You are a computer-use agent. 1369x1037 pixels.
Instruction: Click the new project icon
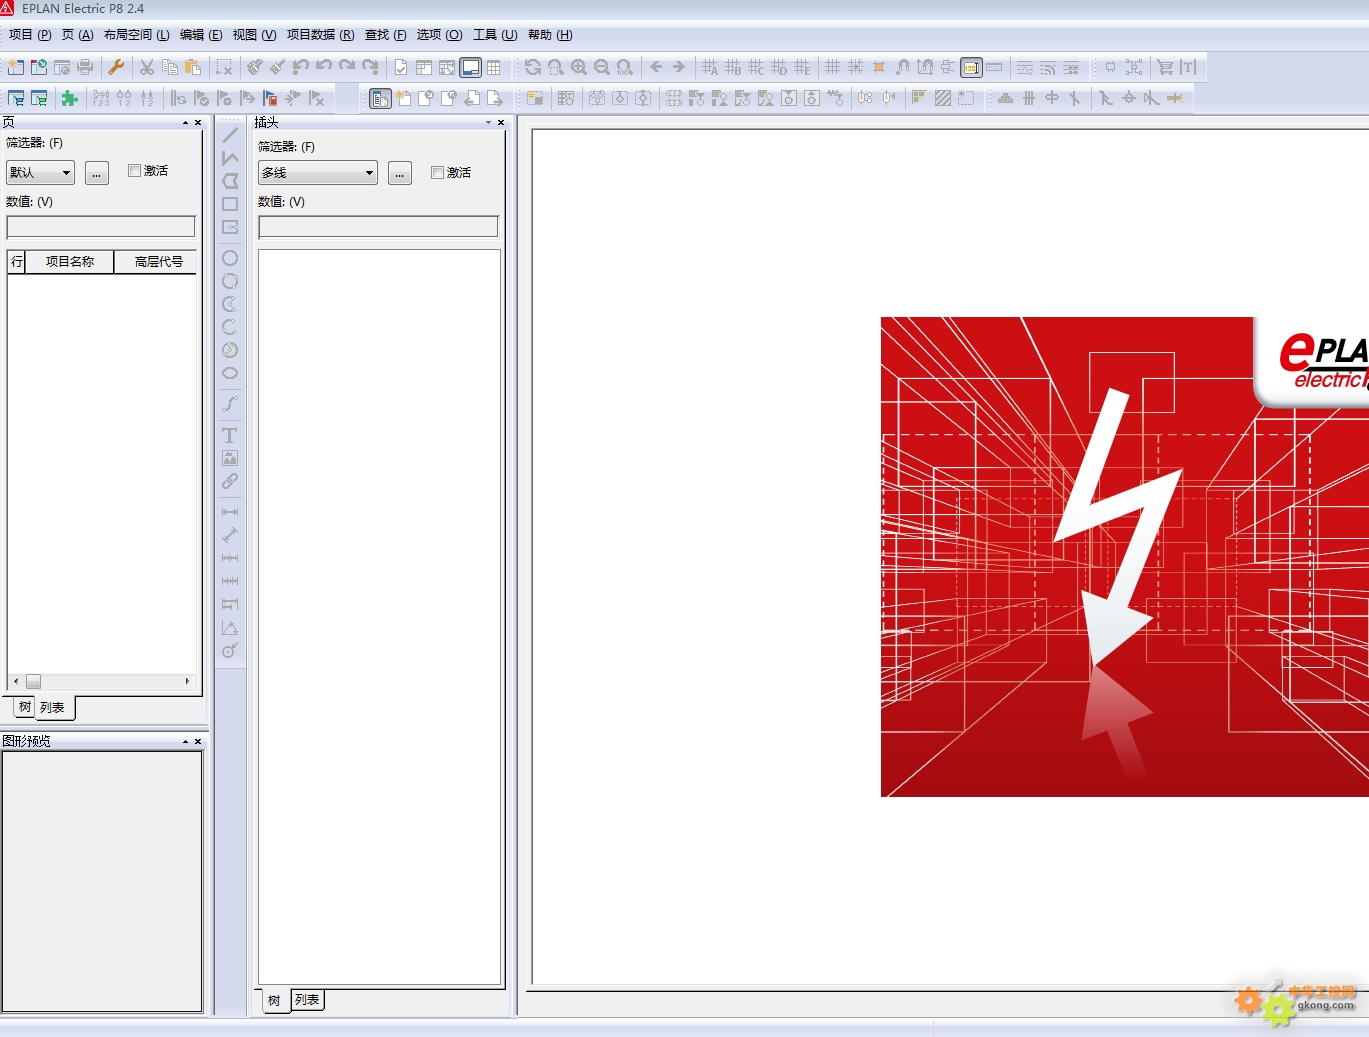(x=15, y=67)
